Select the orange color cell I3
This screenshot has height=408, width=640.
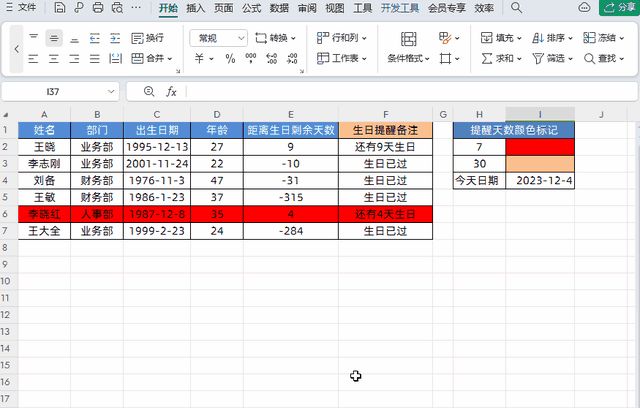click(x=540, y=164)
